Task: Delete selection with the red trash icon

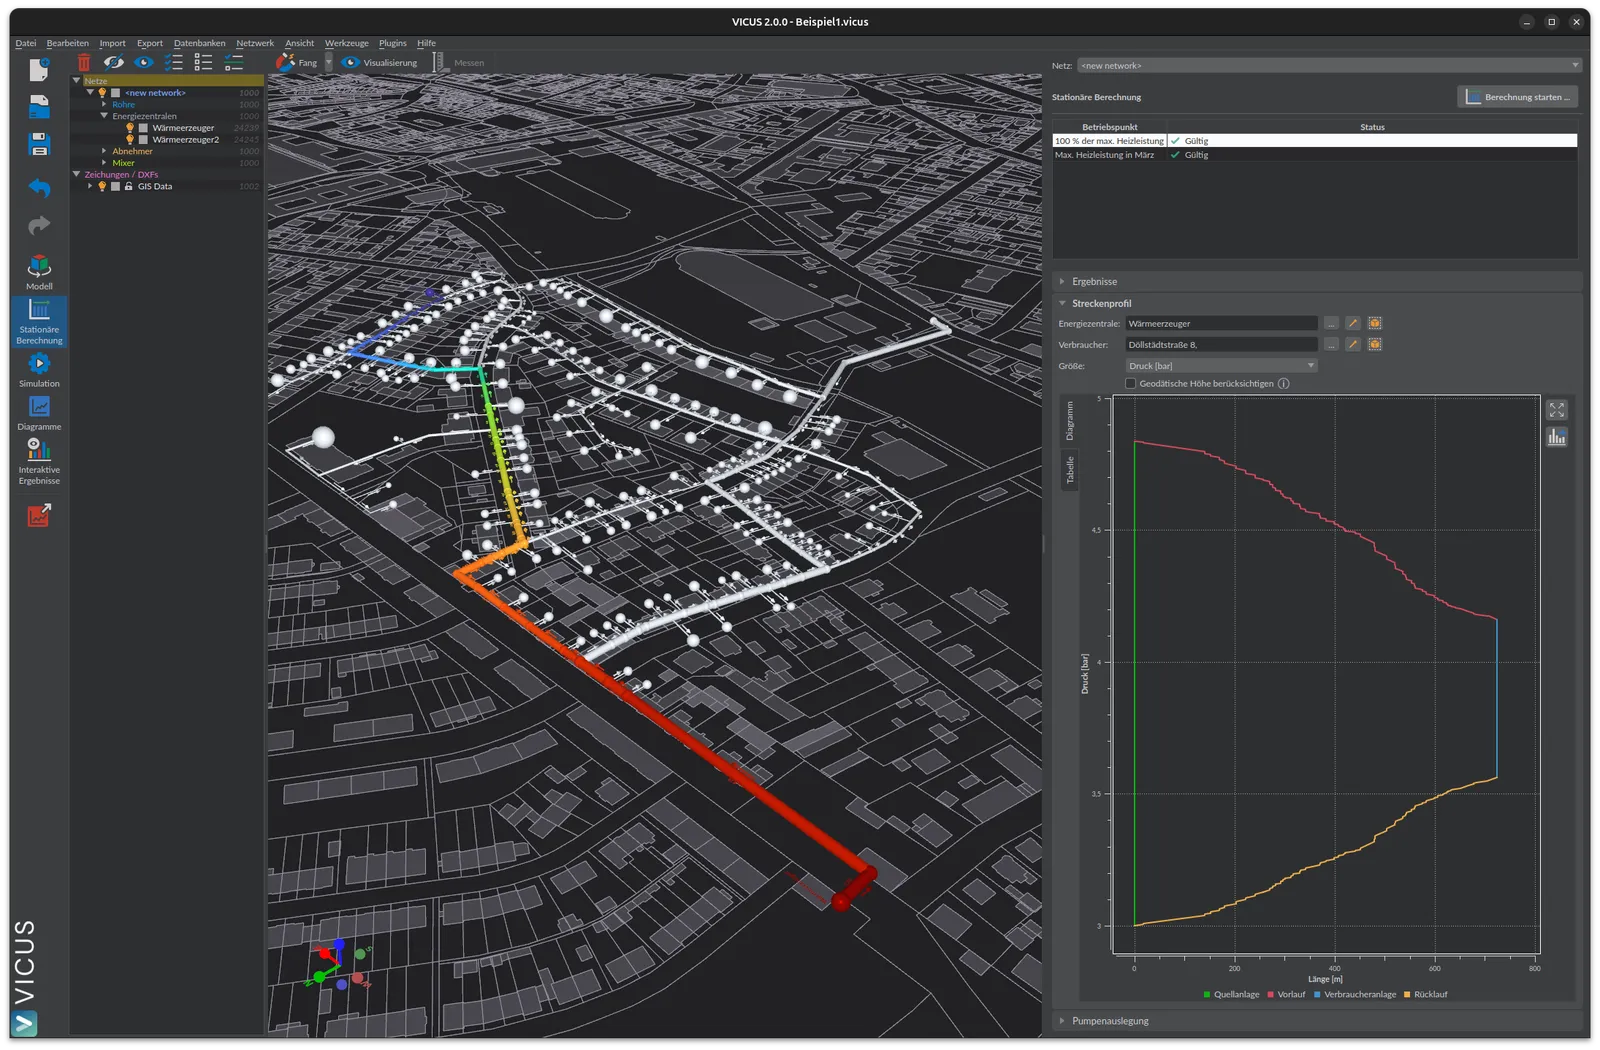Action: click(x=84, y=62)
